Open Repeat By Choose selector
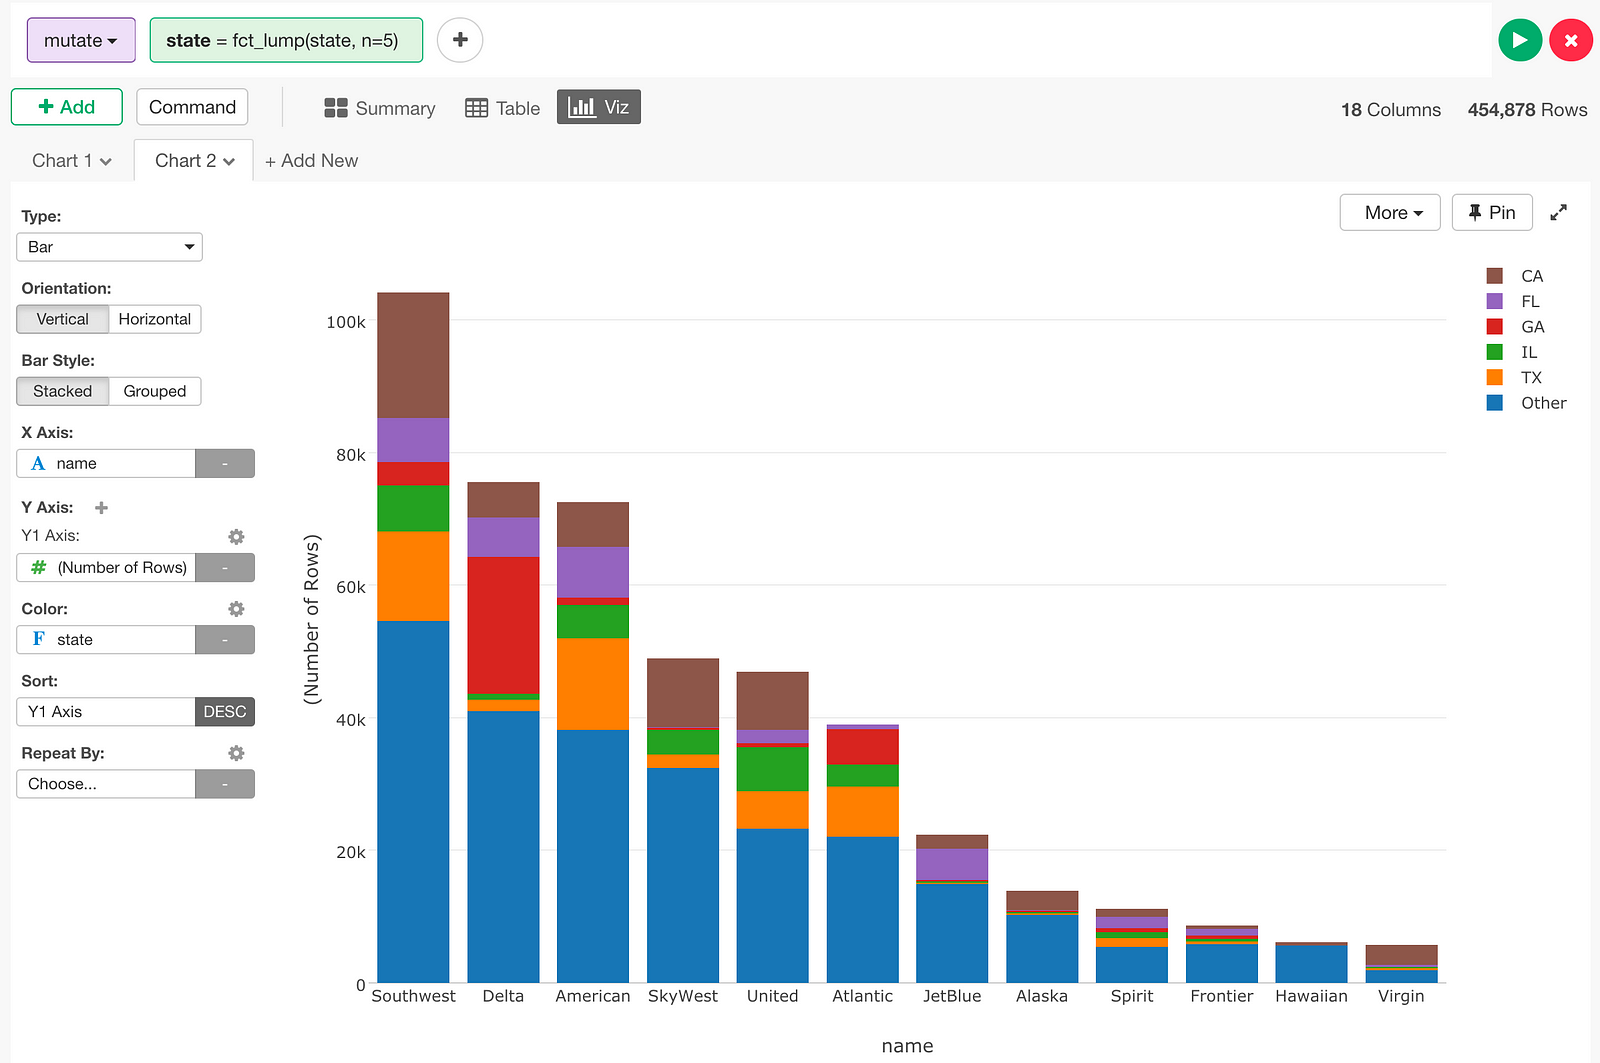This screenshot has width=1600, height=1063. click(x=106, y=784)
